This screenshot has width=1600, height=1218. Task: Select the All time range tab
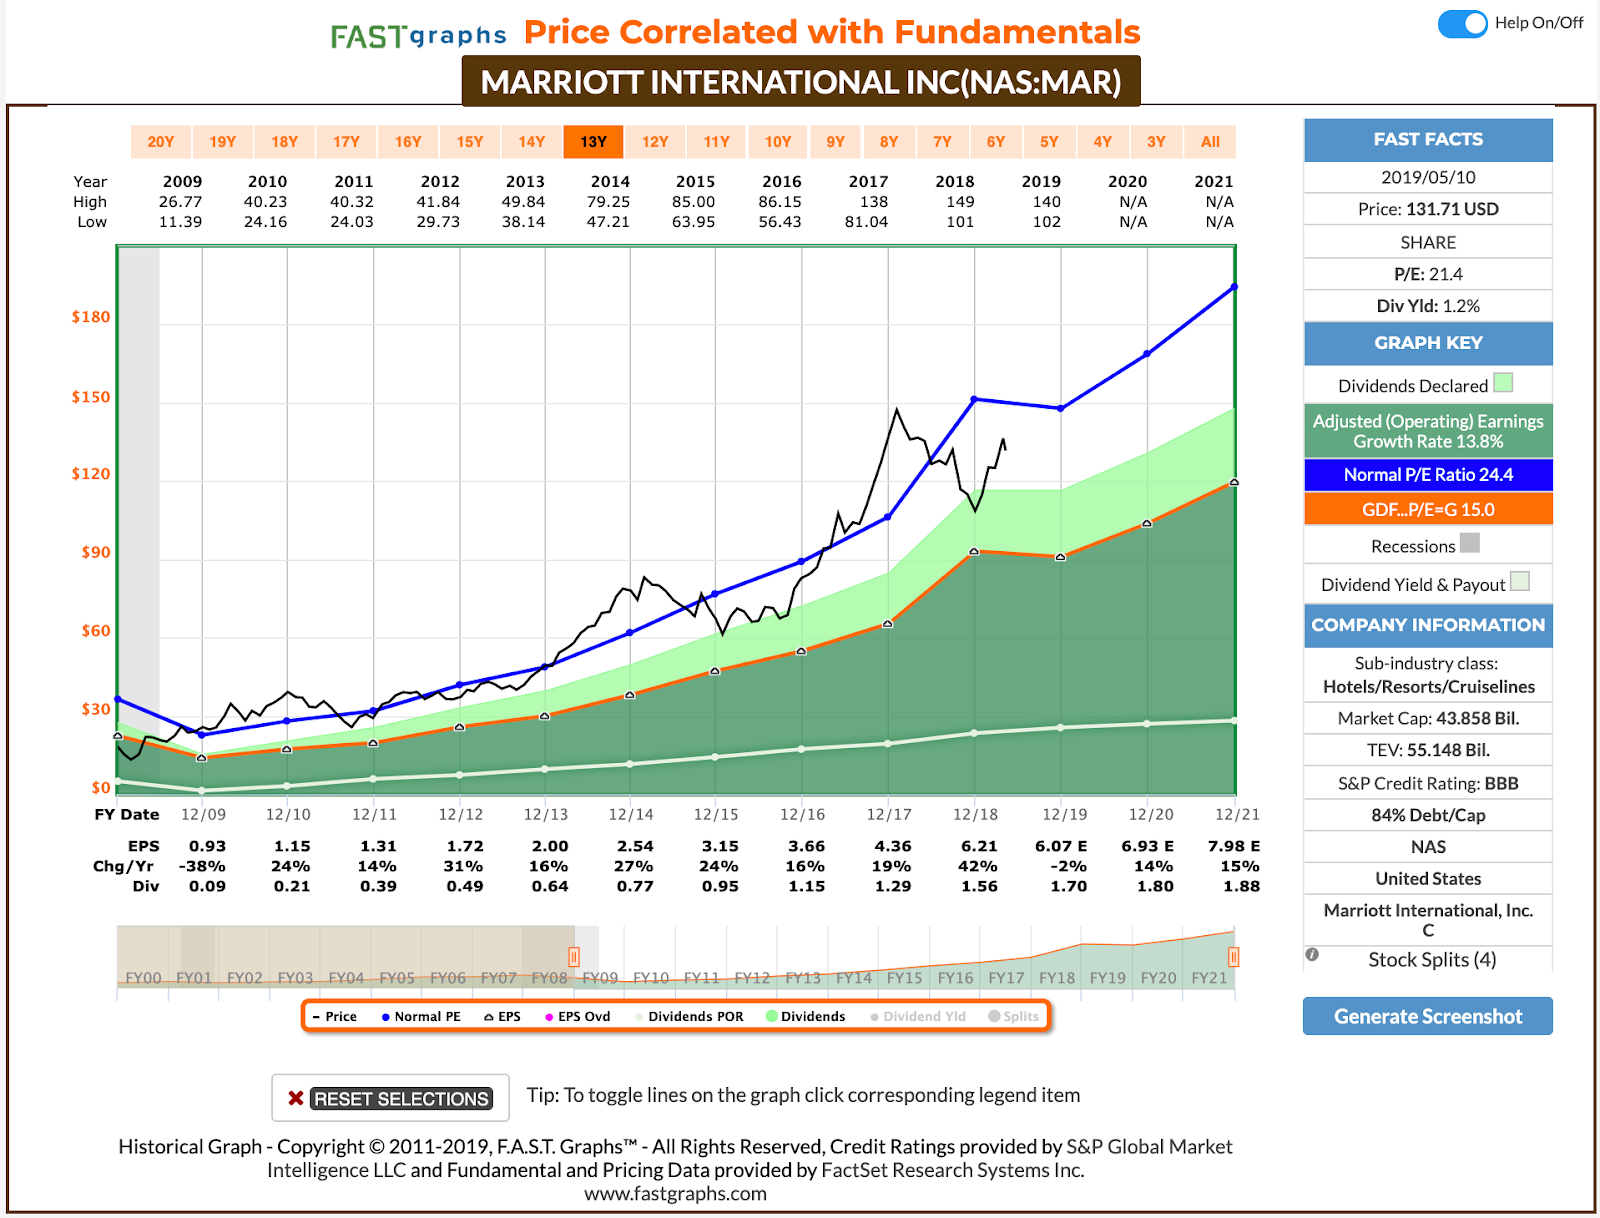click(x=1210, y=142)
